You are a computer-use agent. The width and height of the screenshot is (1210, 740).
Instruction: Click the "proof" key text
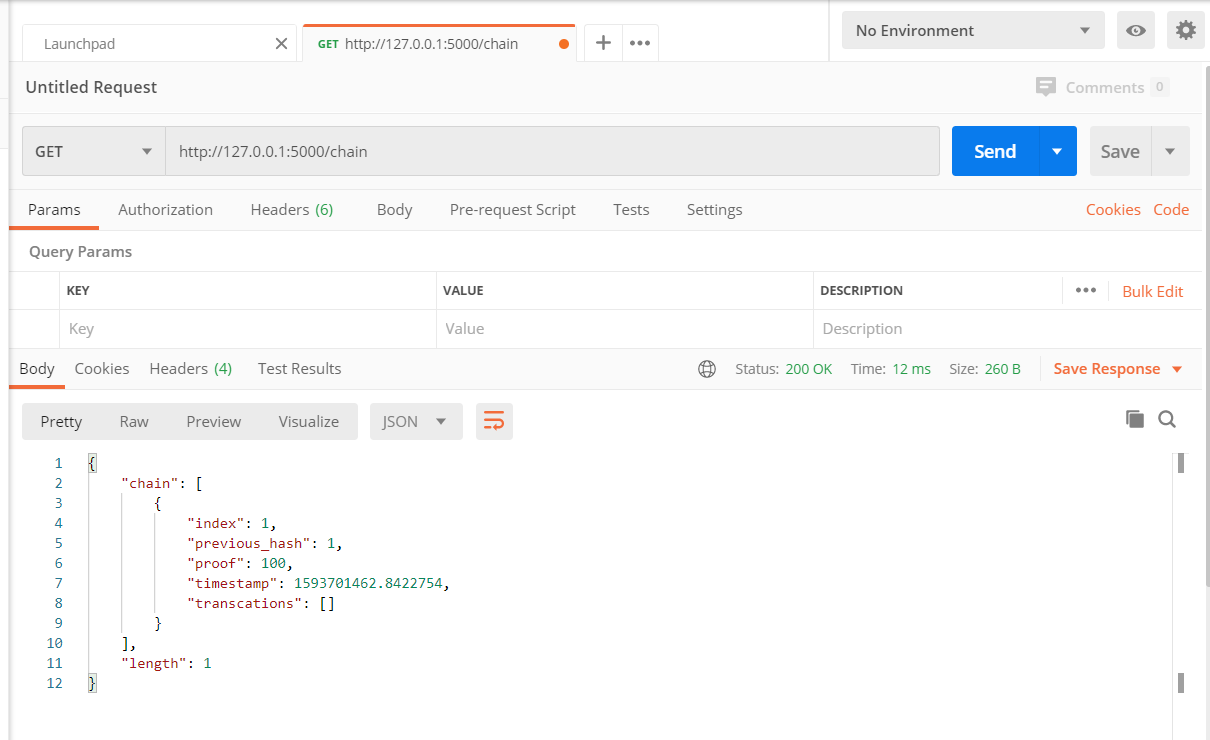point(215,563)
